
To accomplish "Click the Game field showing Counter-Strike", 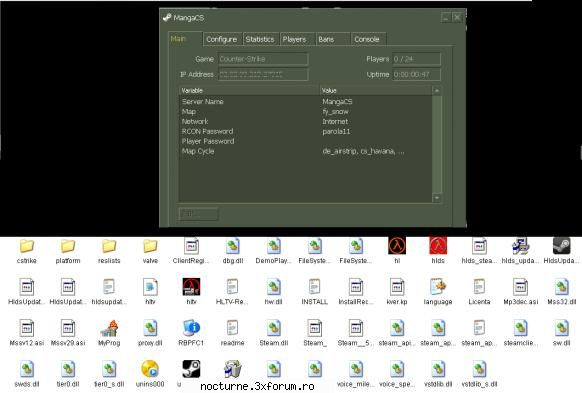I will click(263, 59).
